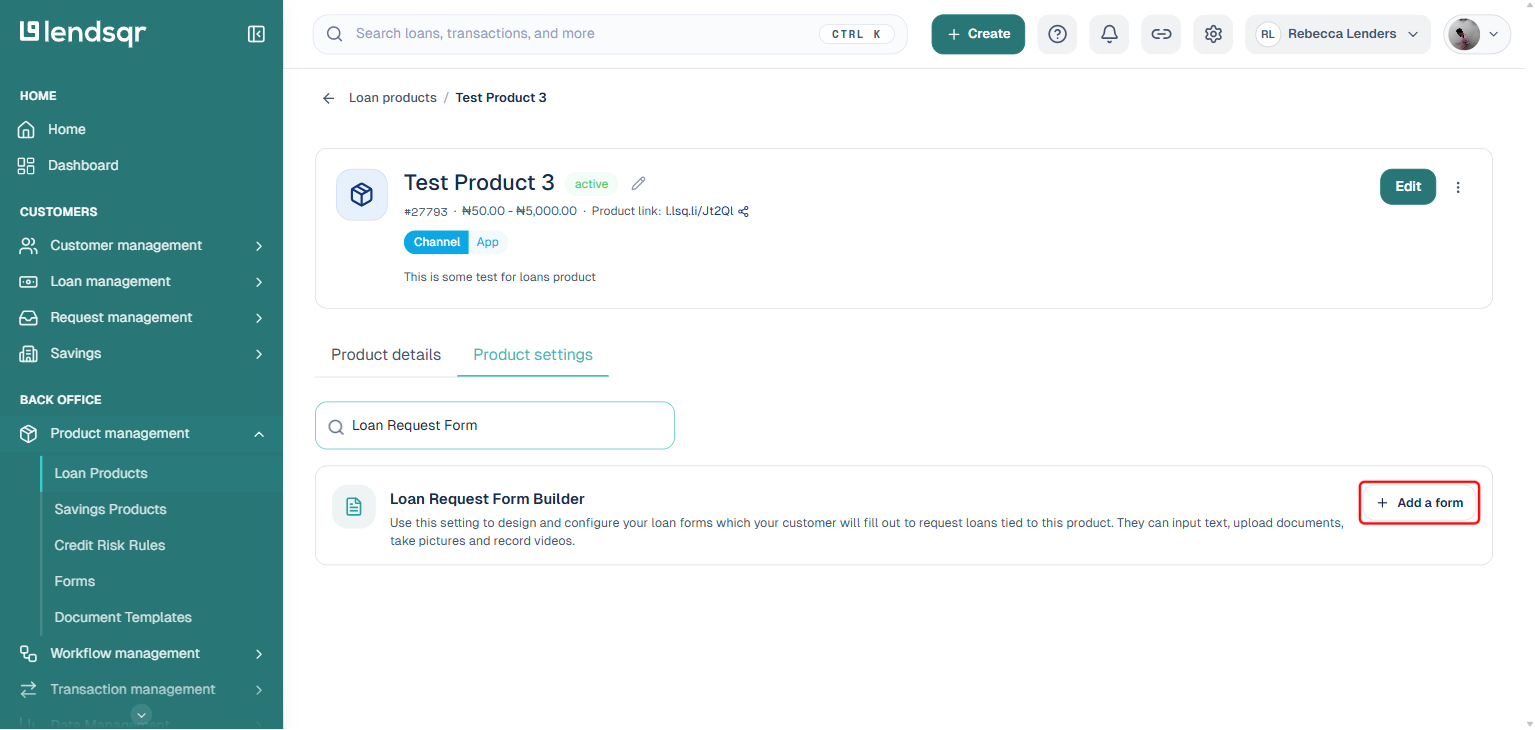The height and width of the screenshot is (730, 1535).
Task: Click the Dashboard grid icon in sidebar
Action: pos(27,165)
